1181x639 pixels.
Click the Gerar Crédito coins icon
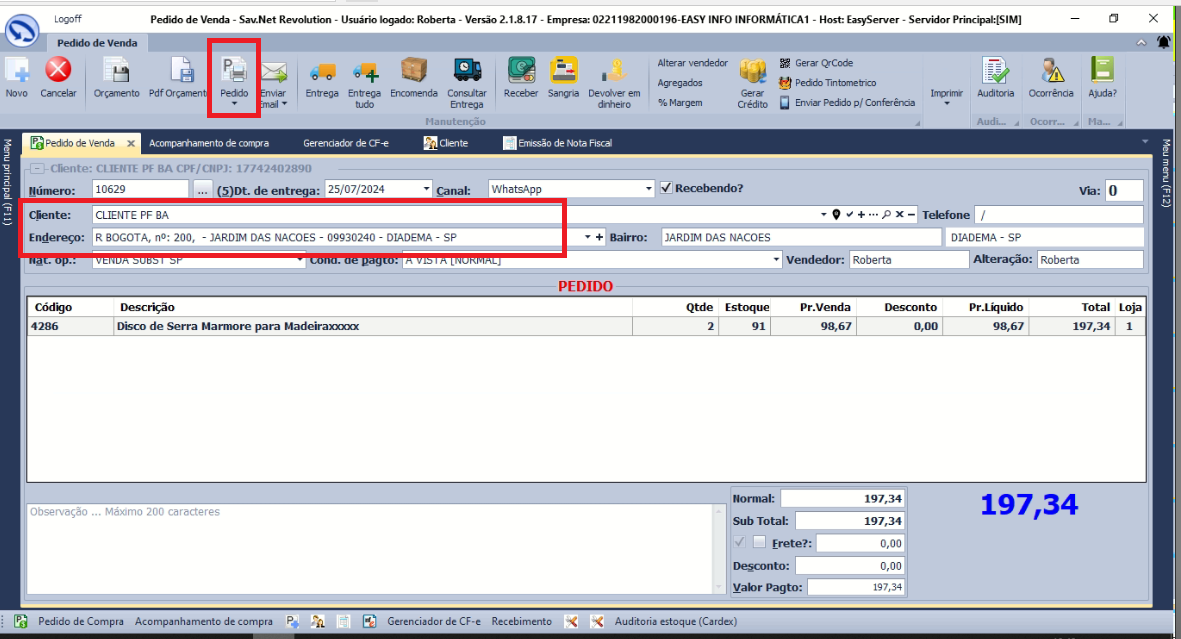pyautogui.click(x=752, y=72)
